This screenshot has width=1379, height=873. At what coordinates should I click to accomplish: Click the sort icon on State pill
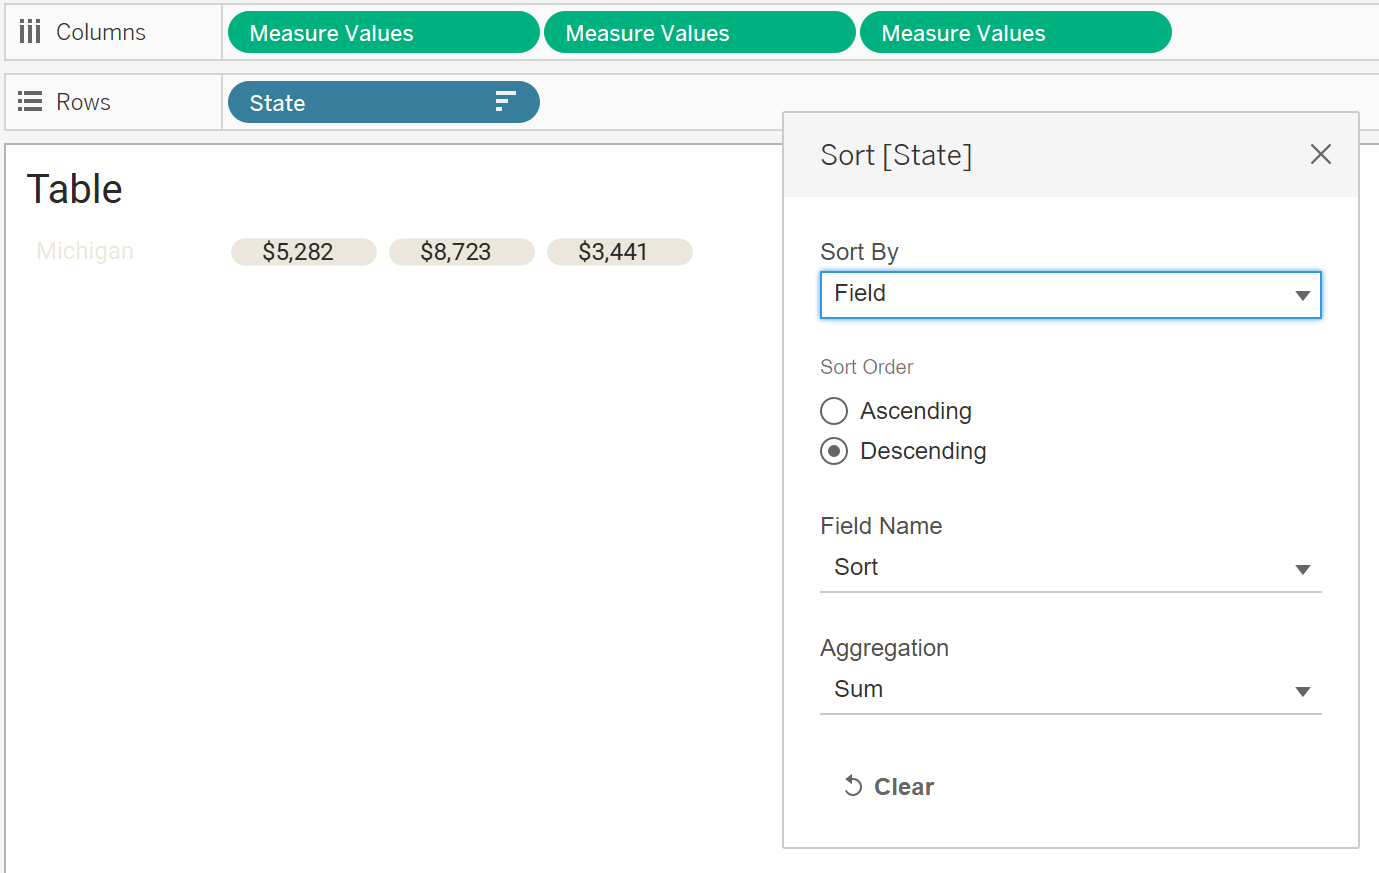pyautogui.click(x=505, y=102)
